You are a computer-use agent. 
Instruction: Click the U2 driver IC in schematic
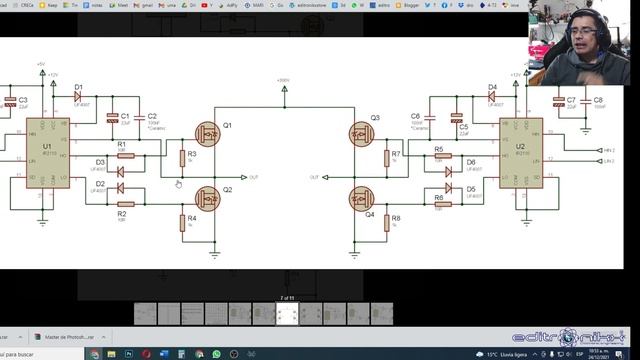coord(521,153)
